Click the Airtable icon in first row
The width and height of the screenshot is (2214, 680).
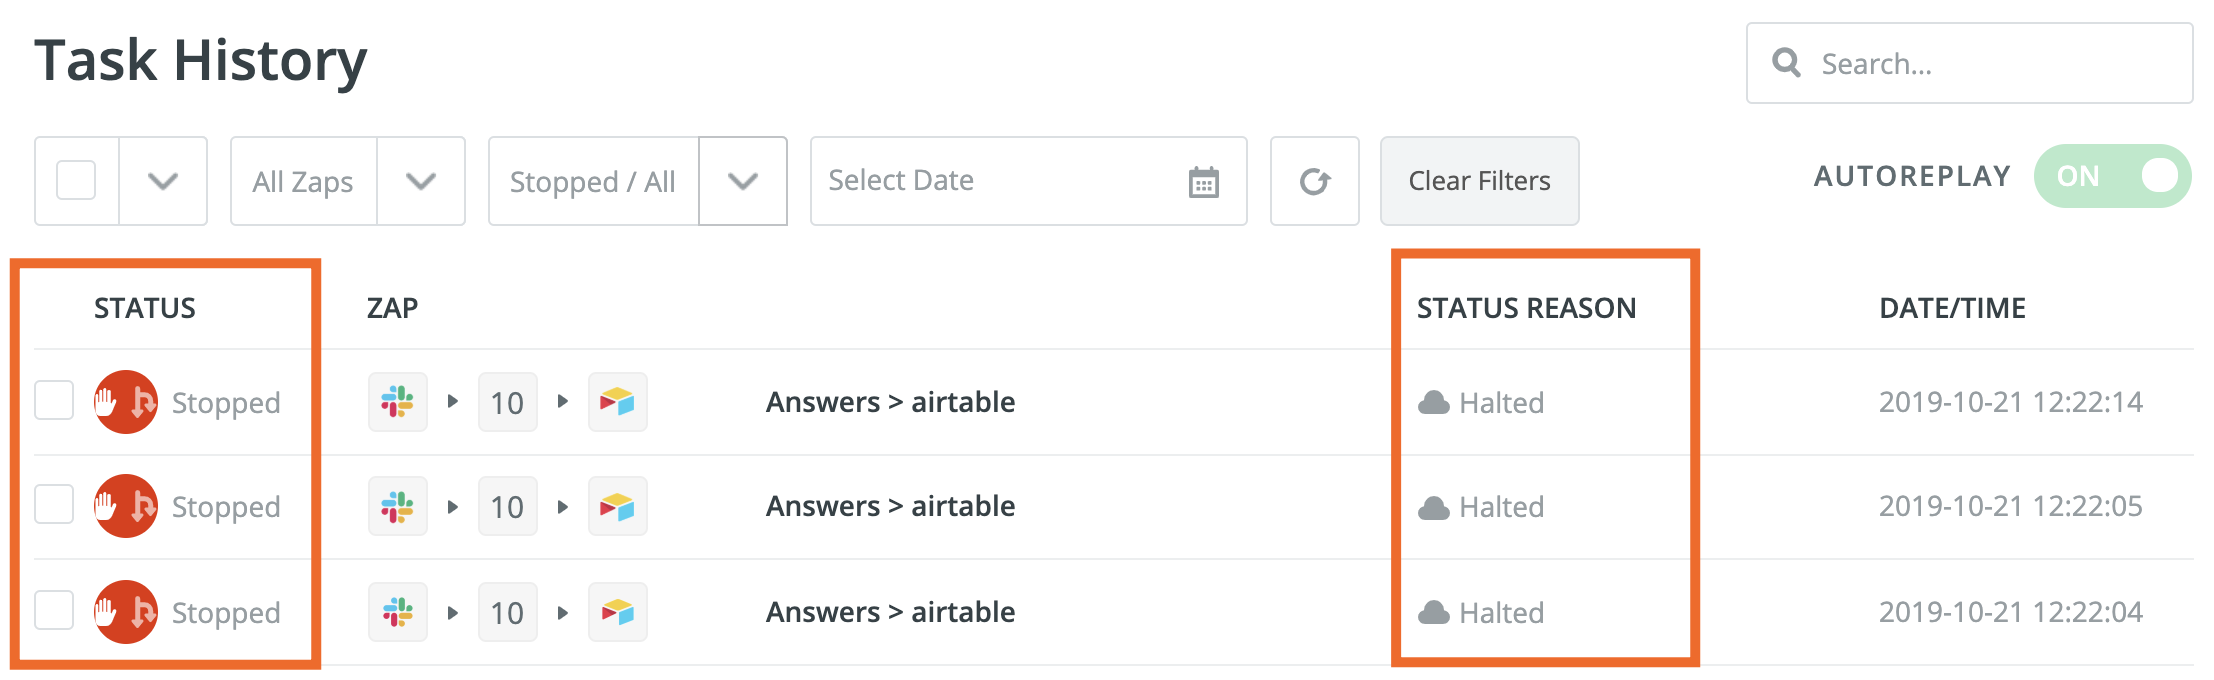pos(617,402)
